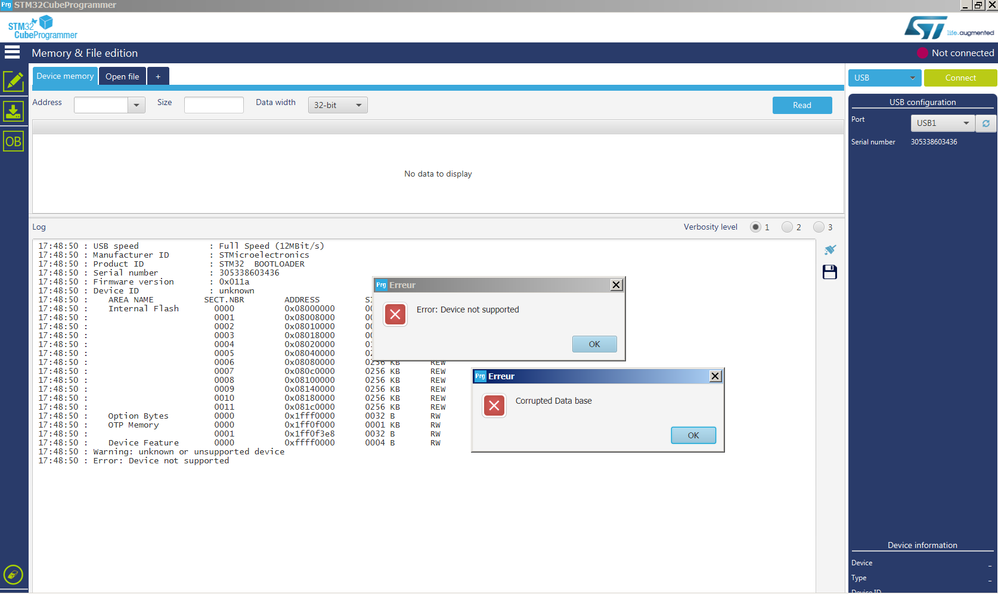Click log address 0x1fff0000
Viewport: 998px width, 594px height.
pos(309,416)
